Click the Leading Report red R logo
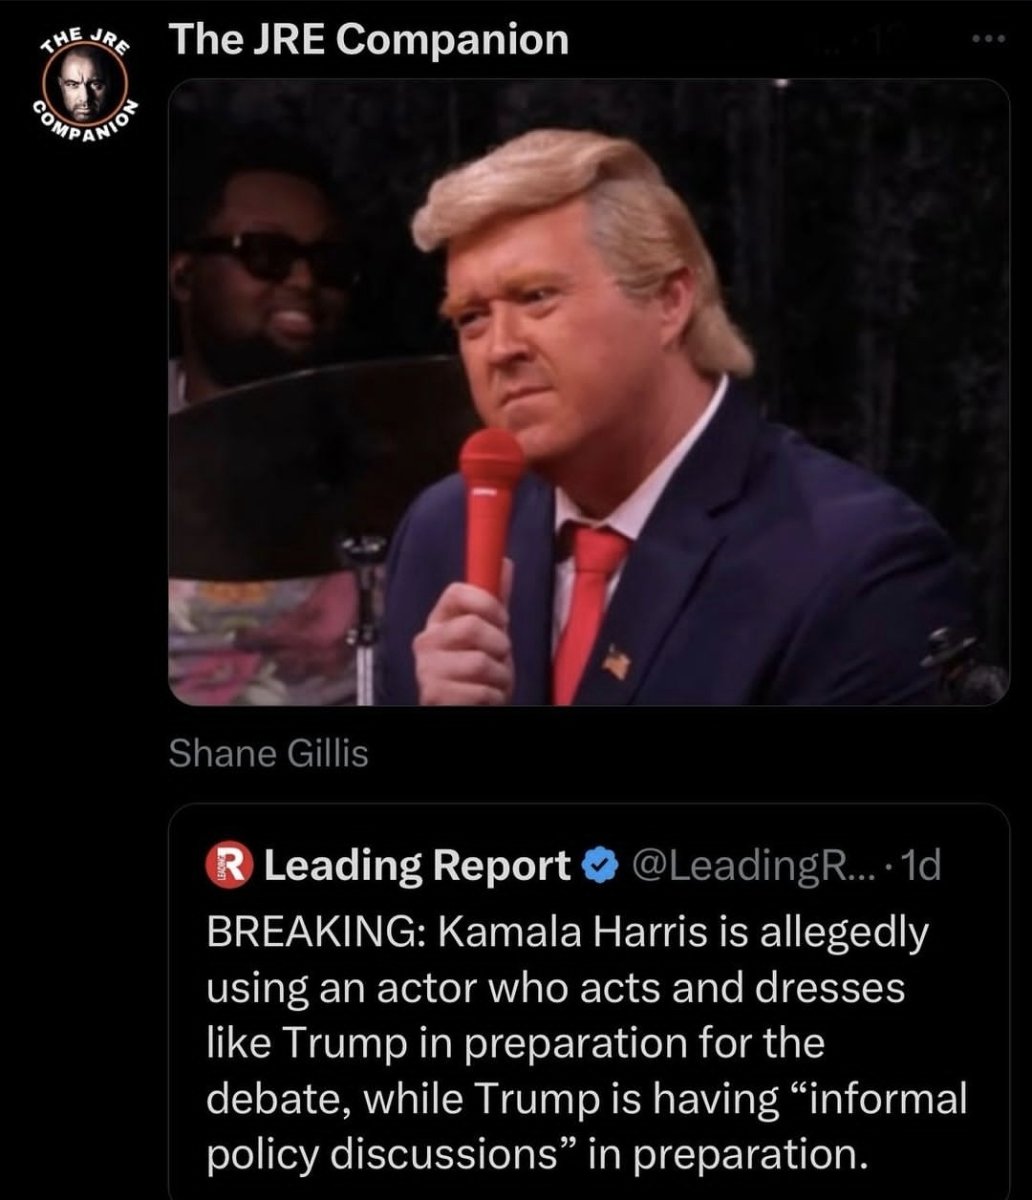 click(229, 865)
